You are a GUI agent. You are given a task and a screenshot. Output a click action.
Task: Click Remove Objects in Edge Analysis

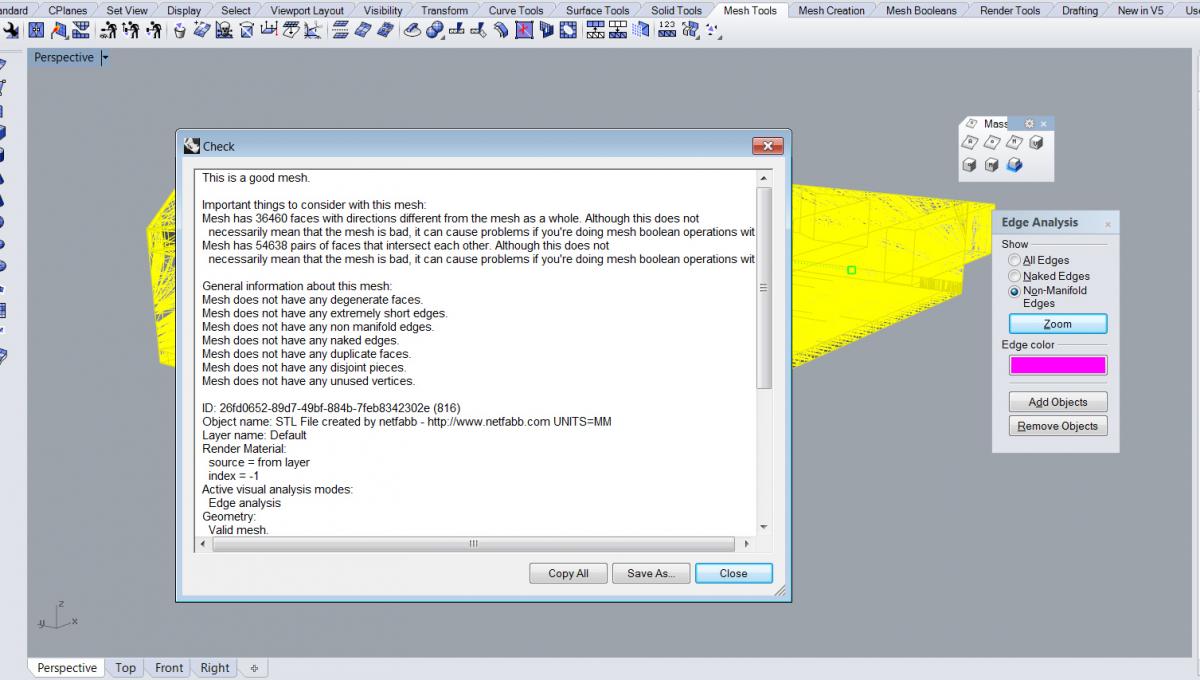point(1058,426)
